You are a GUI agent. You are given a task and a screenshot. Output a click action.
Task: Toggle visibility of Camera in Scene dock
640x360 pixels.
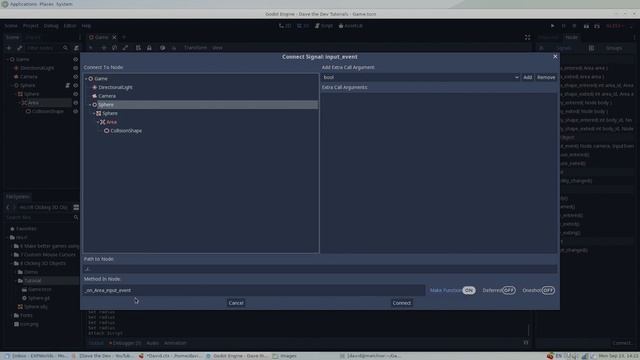click(76, 76)
